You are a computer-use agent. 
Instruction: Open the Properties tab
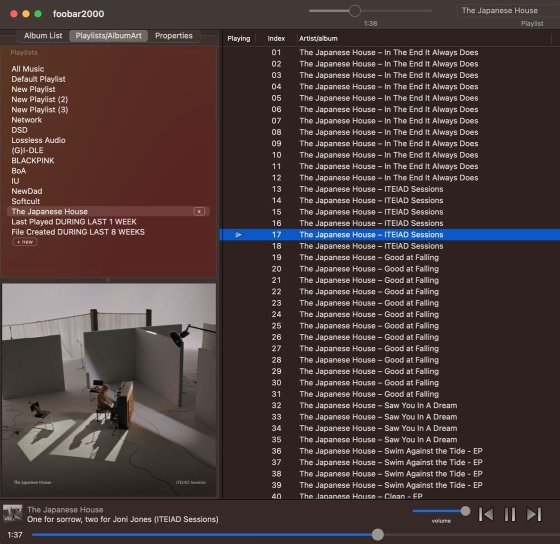[174, 36]
